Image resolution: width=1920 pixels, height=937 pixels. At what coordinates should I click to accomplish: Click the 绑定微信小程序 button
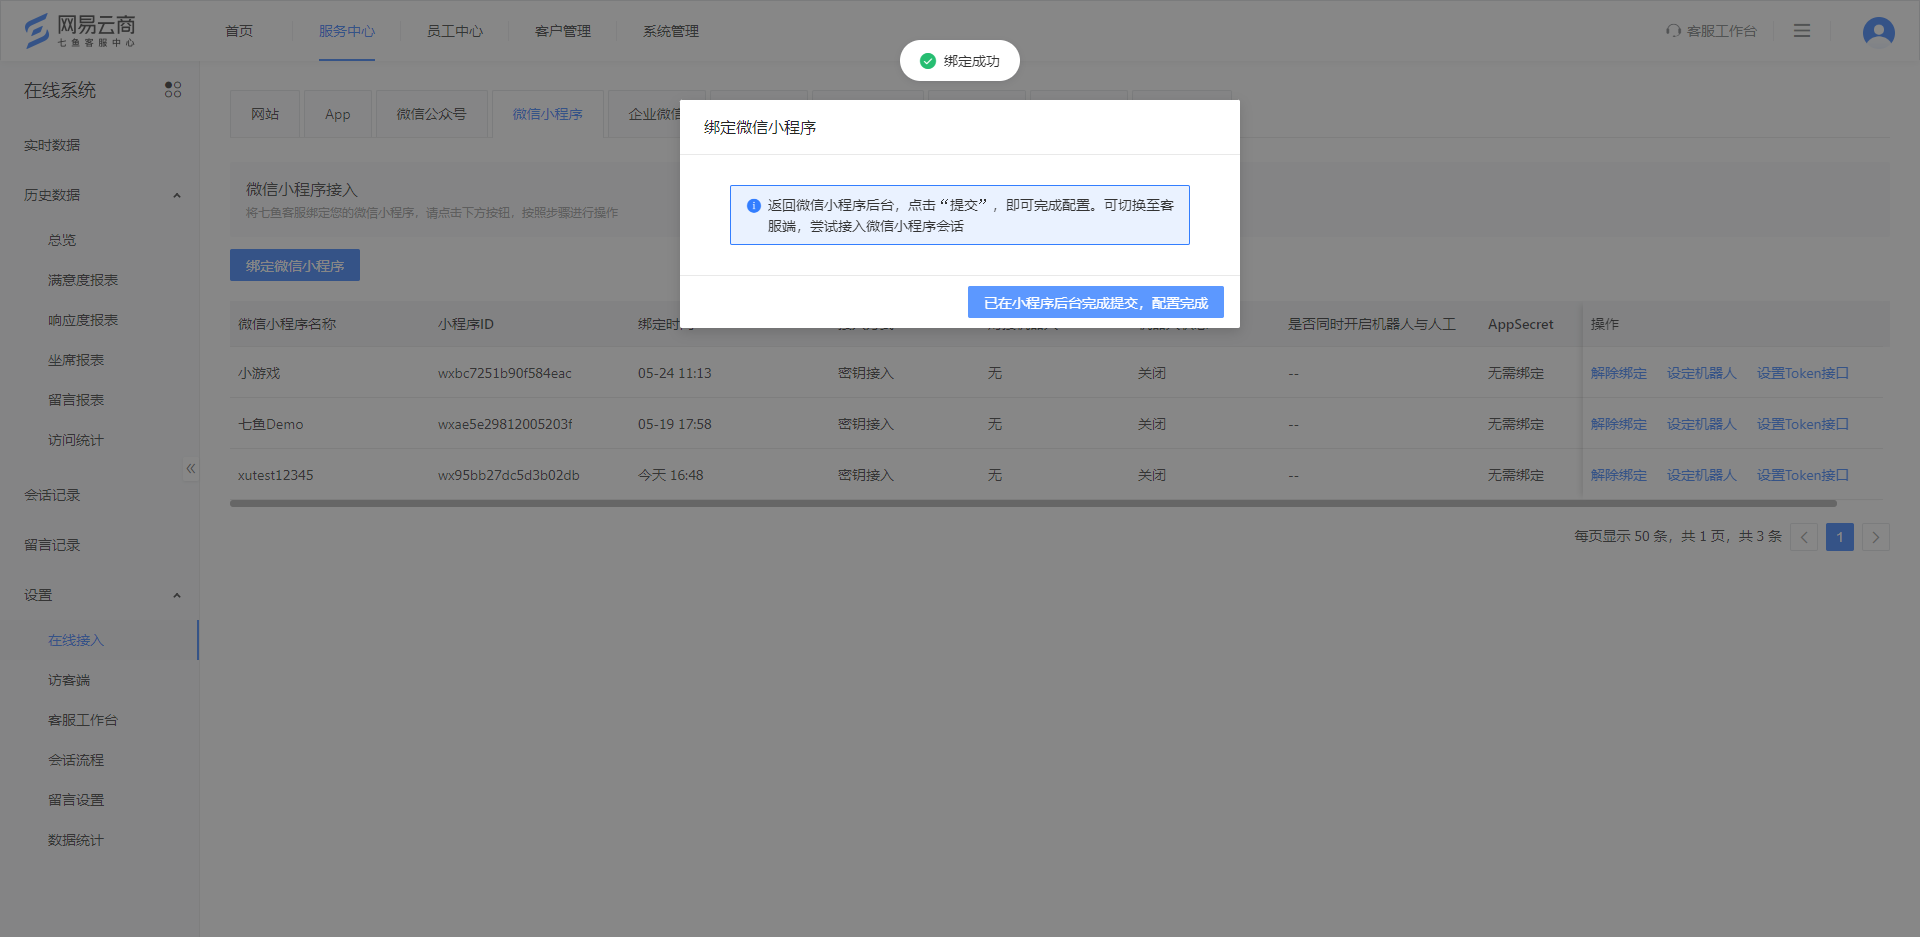295,265
